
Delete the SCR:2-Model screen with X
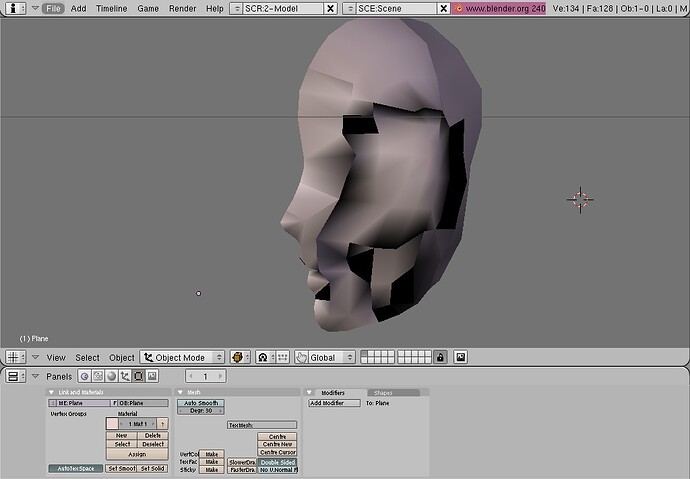point(330,8)
